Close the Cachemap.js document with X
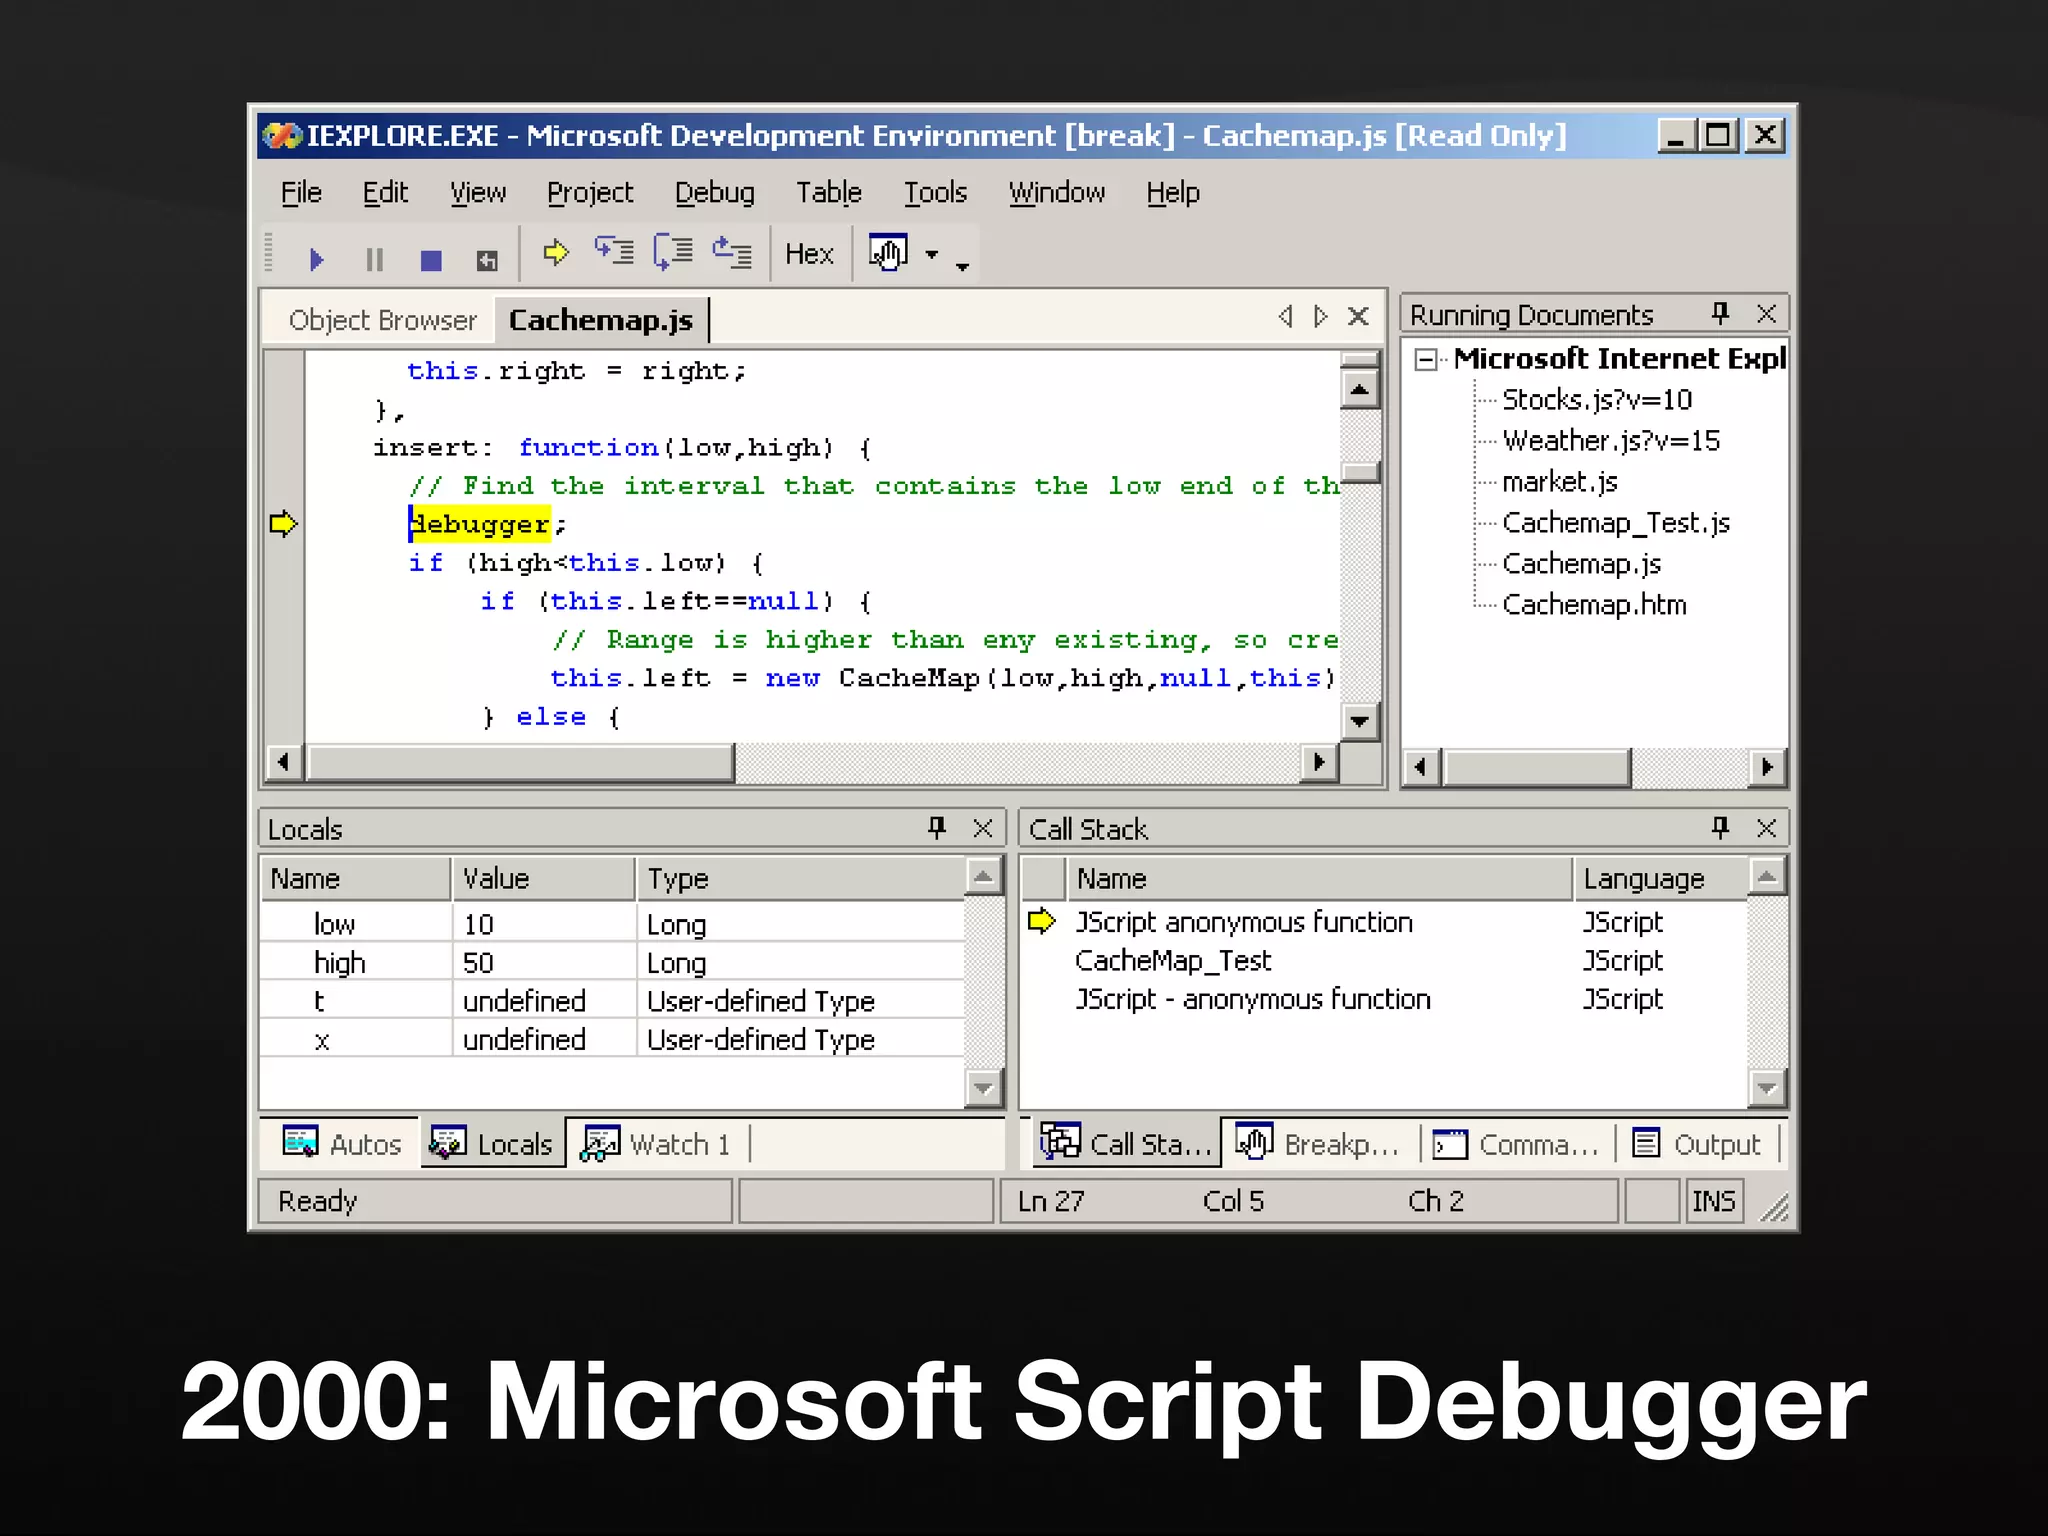Viewport: 2048px width, 1536px height. (1358, 317)
